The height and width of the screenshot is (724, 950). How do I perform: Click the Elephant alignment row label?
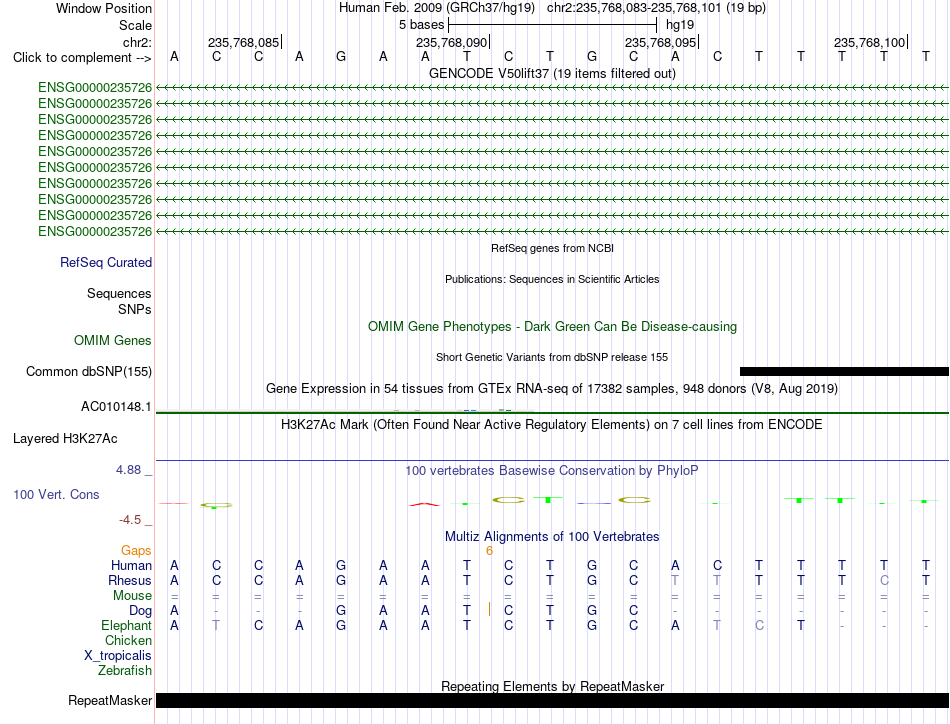[x=126, y=625]
